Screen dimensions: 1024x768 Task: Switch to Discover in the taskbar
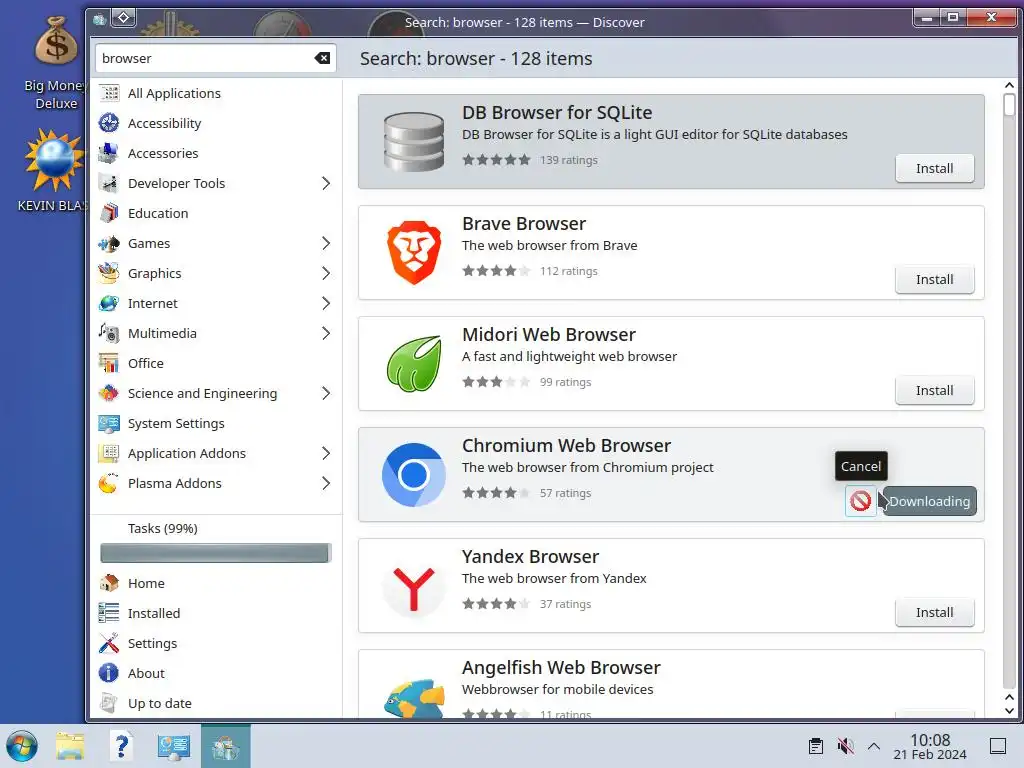pos(225,746)
